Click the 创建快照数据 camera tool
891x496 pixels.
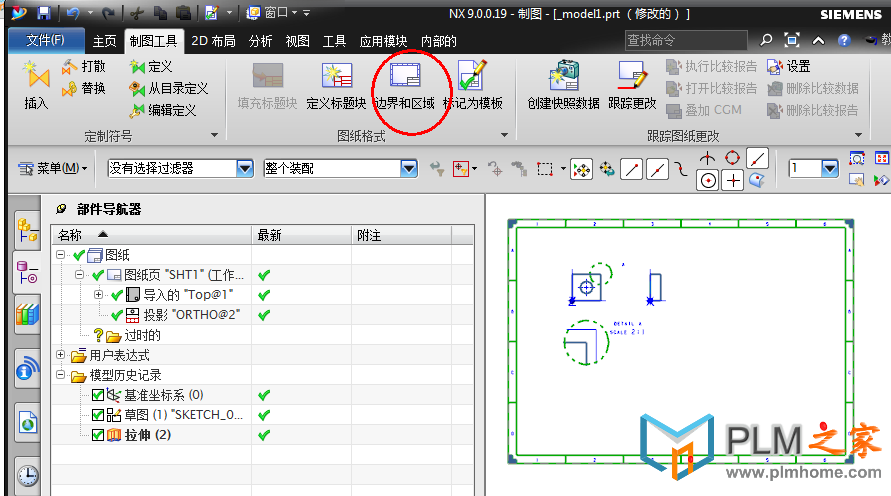click(x=564, y=85)
